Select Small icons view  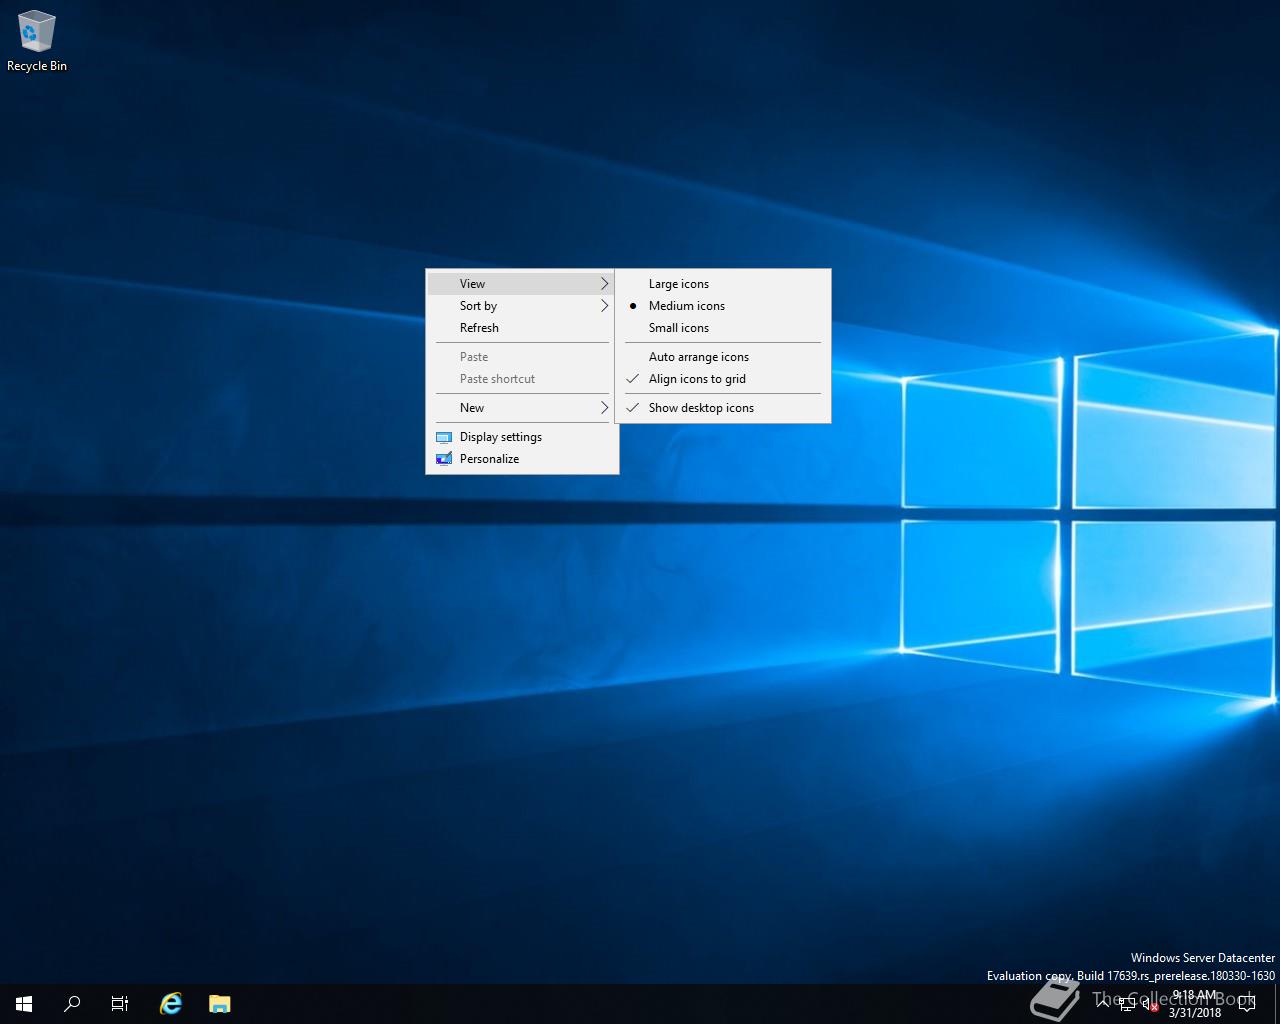tap(723, 328)
